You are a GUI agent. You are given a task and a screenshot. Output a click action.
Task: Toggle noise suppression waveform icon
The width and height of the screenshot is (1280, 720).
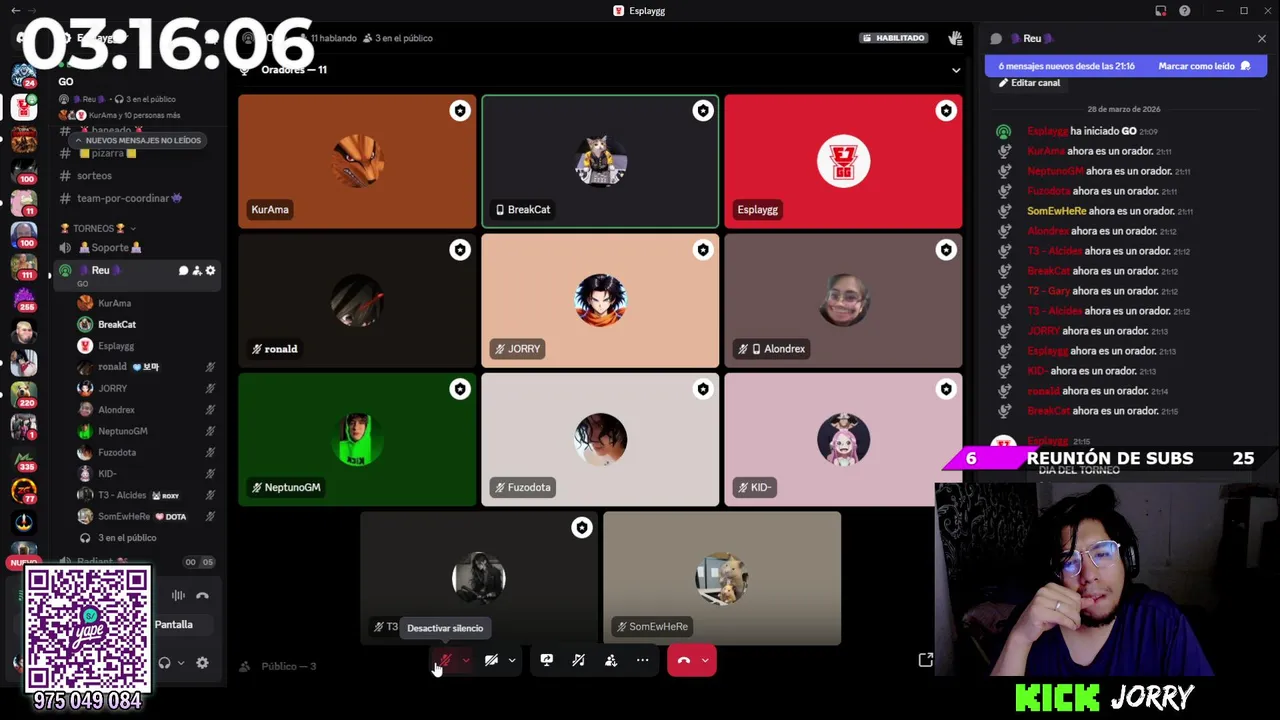[x=178, y=595]
